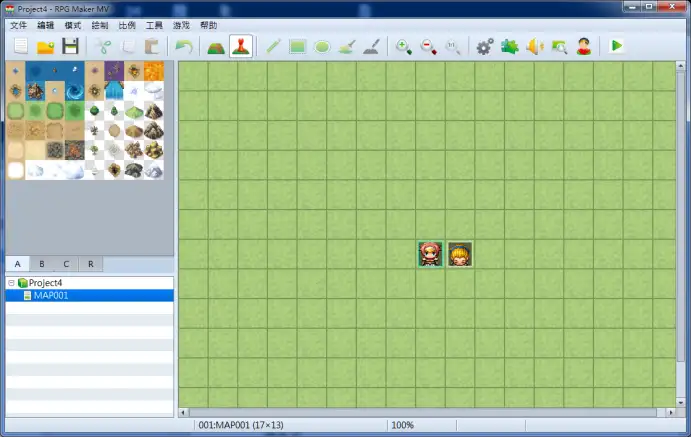
Task: Zoom in with the plus magnifier
Action: pos(403,46)
